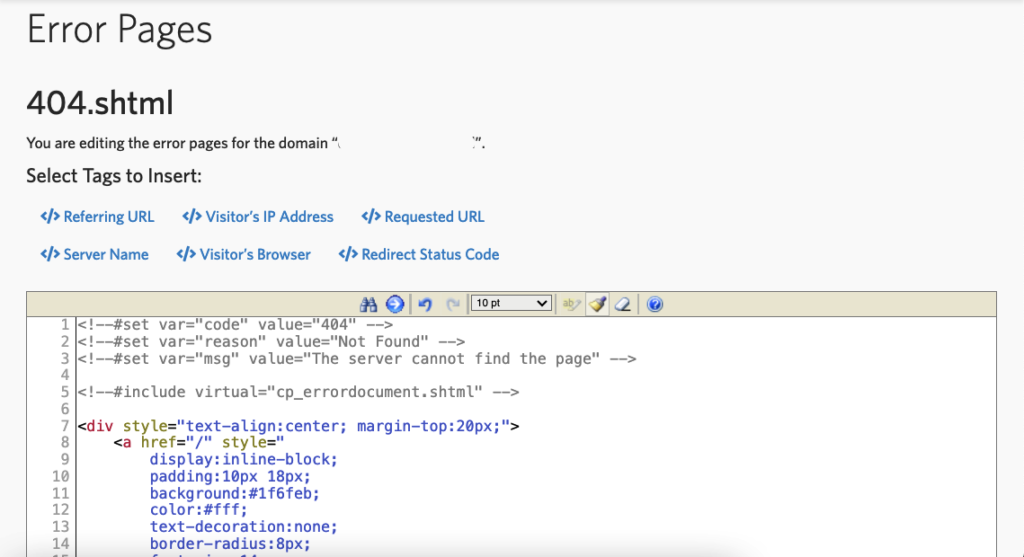Click code line setting var "code" value "404"

tap(235, 325)
